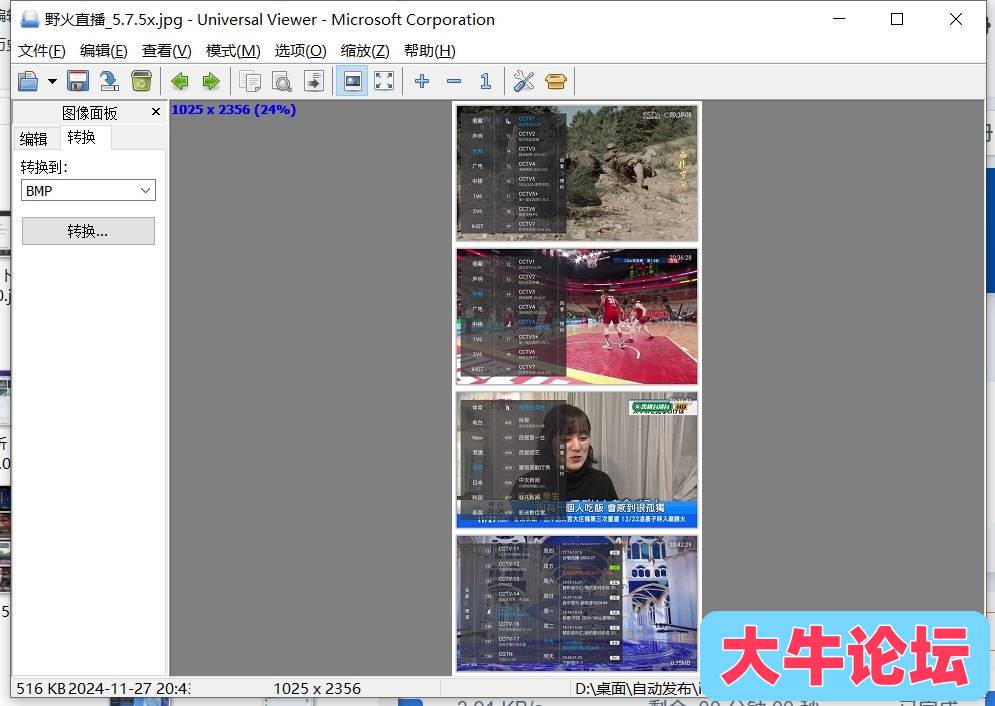Click the Universal Viewer title bar icon
995x706 pixels.
click(29, 19)
